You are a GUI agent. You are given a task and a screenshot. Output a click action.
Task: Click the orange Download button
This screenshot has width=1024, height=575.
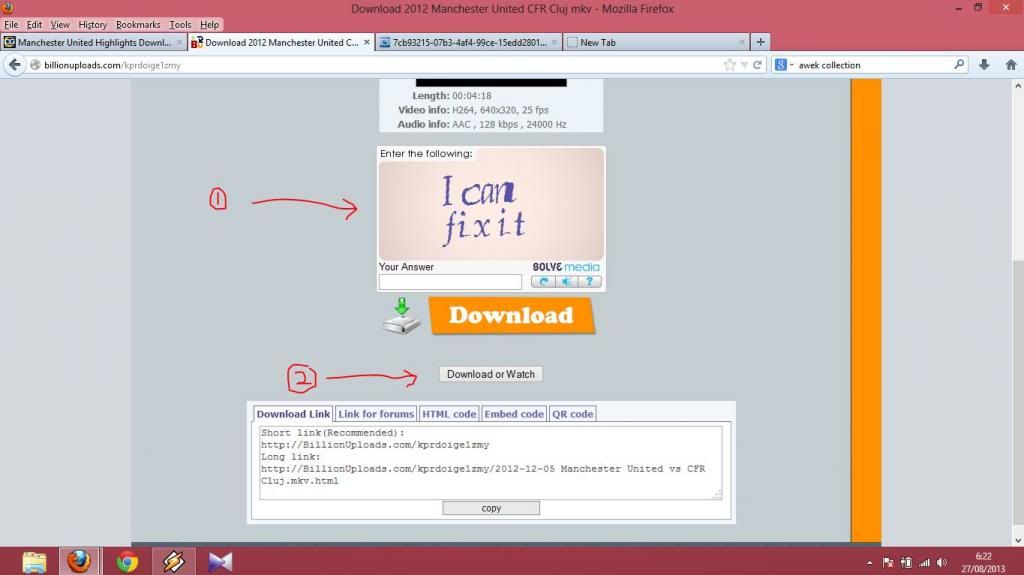pos(511,316)
